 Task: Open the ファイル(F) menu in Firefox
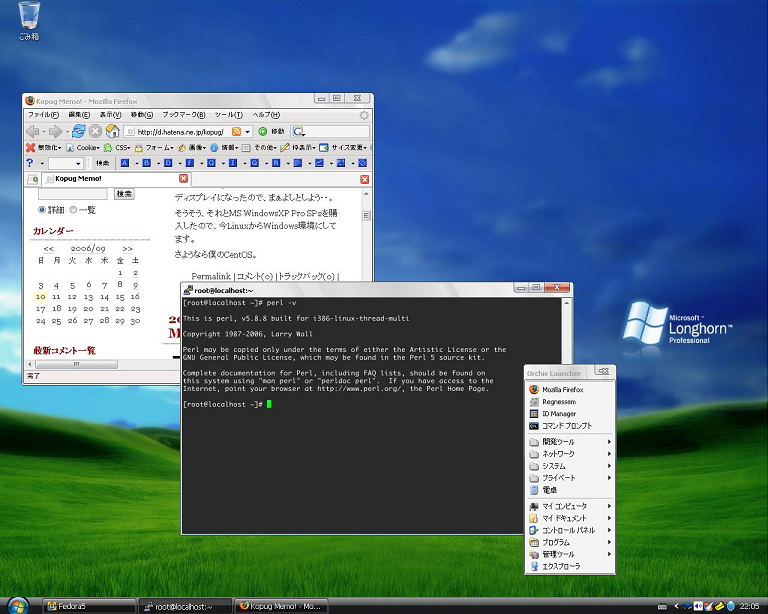(x=43, y=115)
